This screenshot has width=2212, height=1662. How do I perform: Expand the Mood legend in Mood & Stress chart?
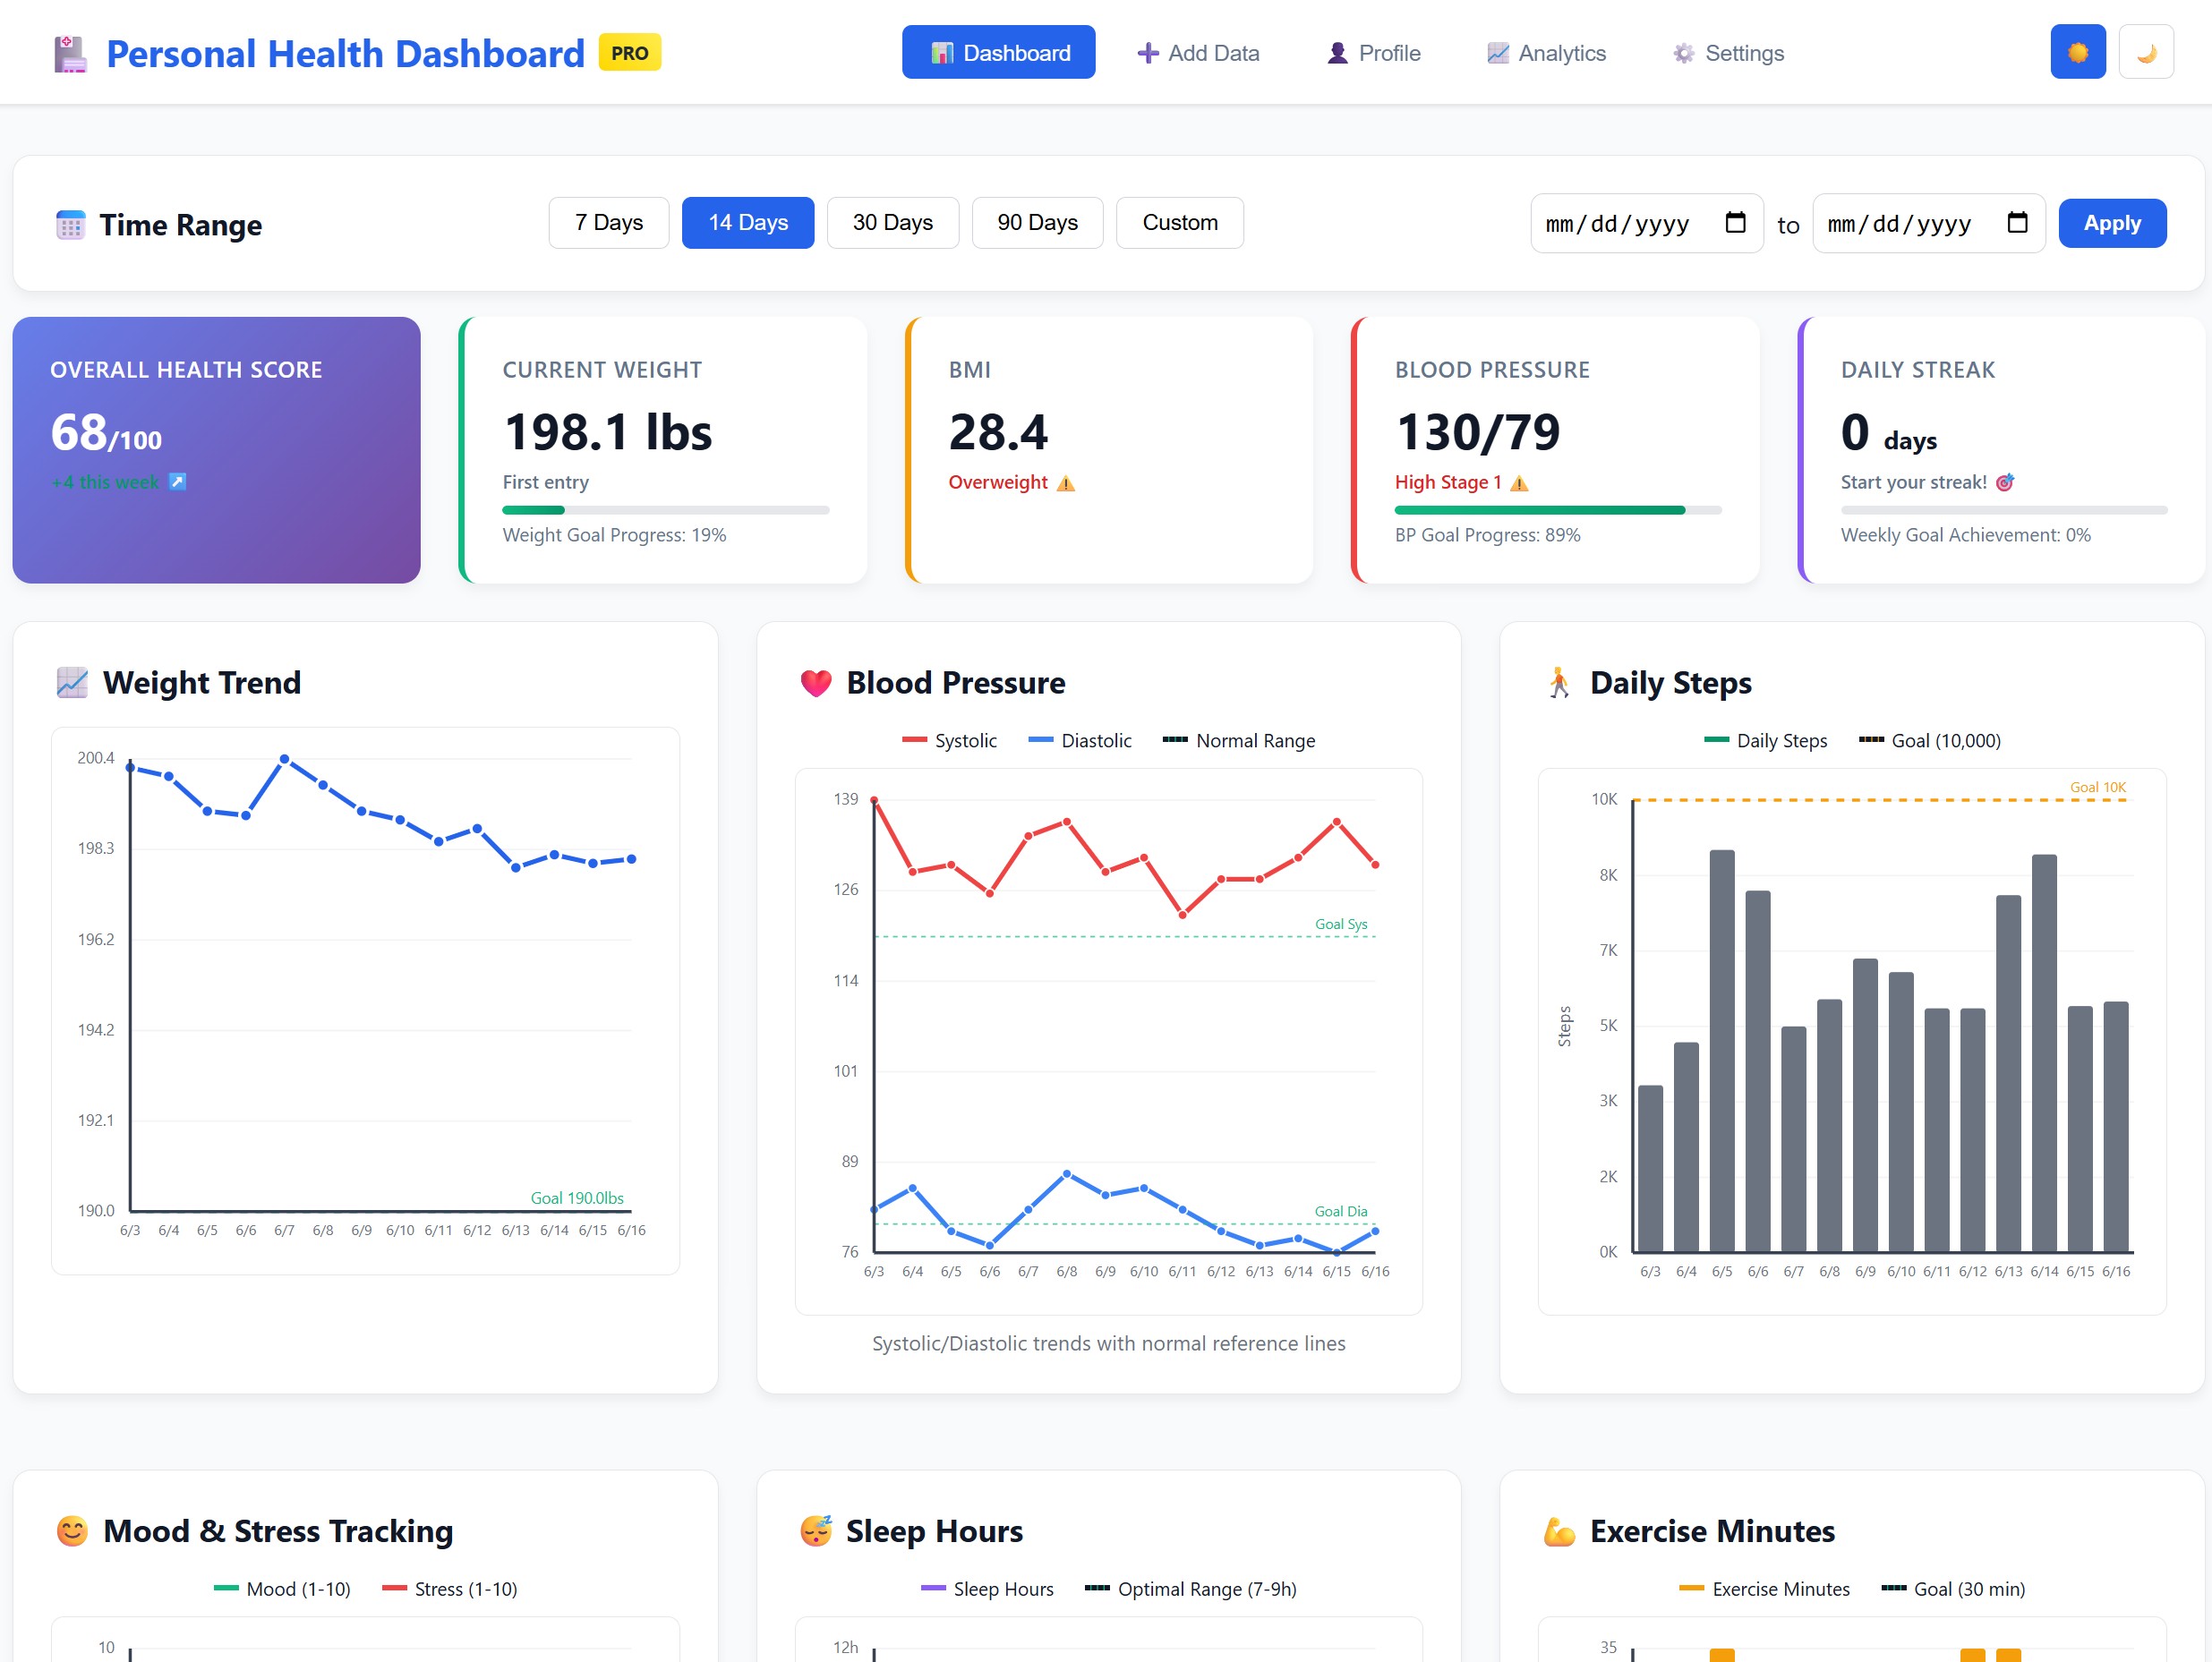pos(285,1588)
